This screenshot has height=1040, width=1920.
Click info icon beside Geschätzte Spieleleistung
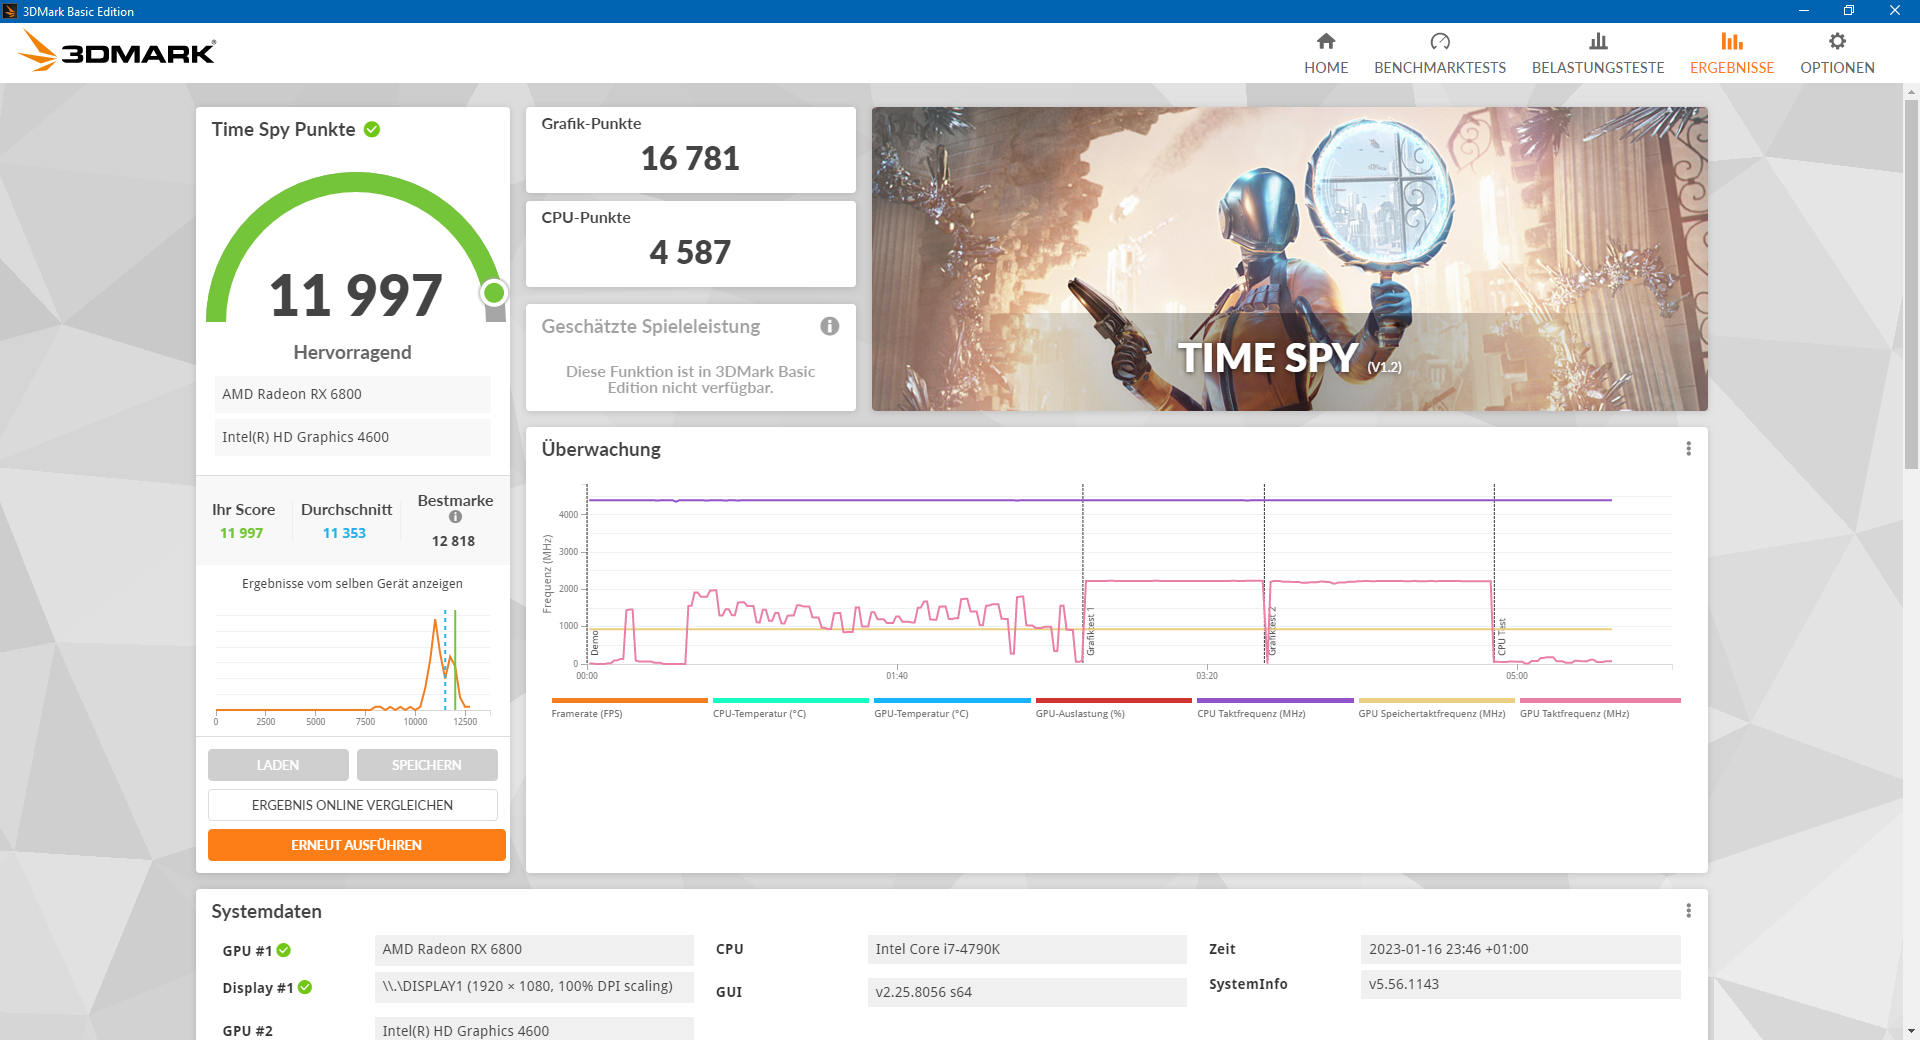pos(830,326)
